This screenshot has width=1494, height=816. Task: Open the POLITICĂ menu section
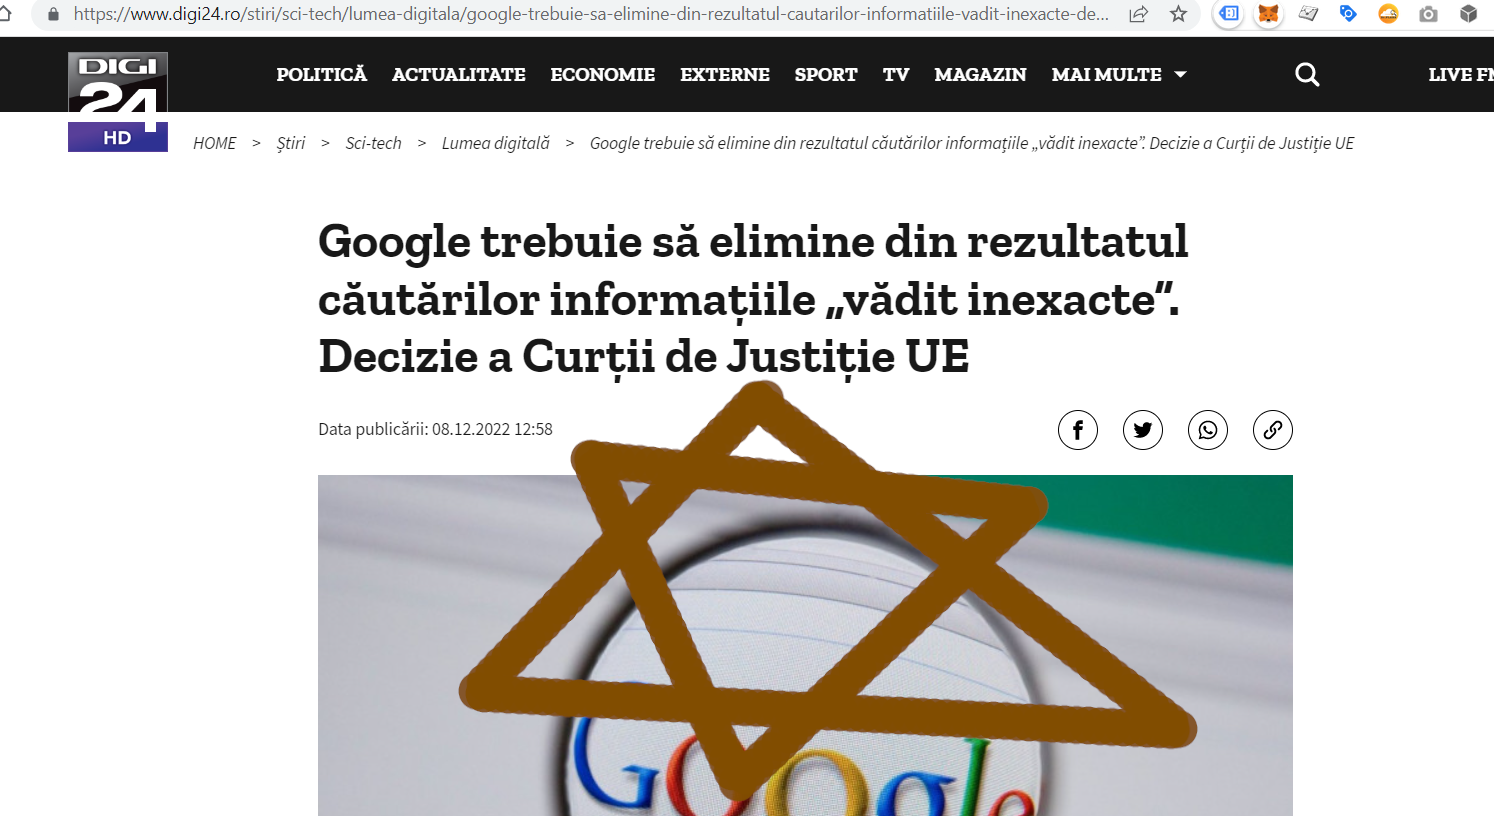point(322,75)
